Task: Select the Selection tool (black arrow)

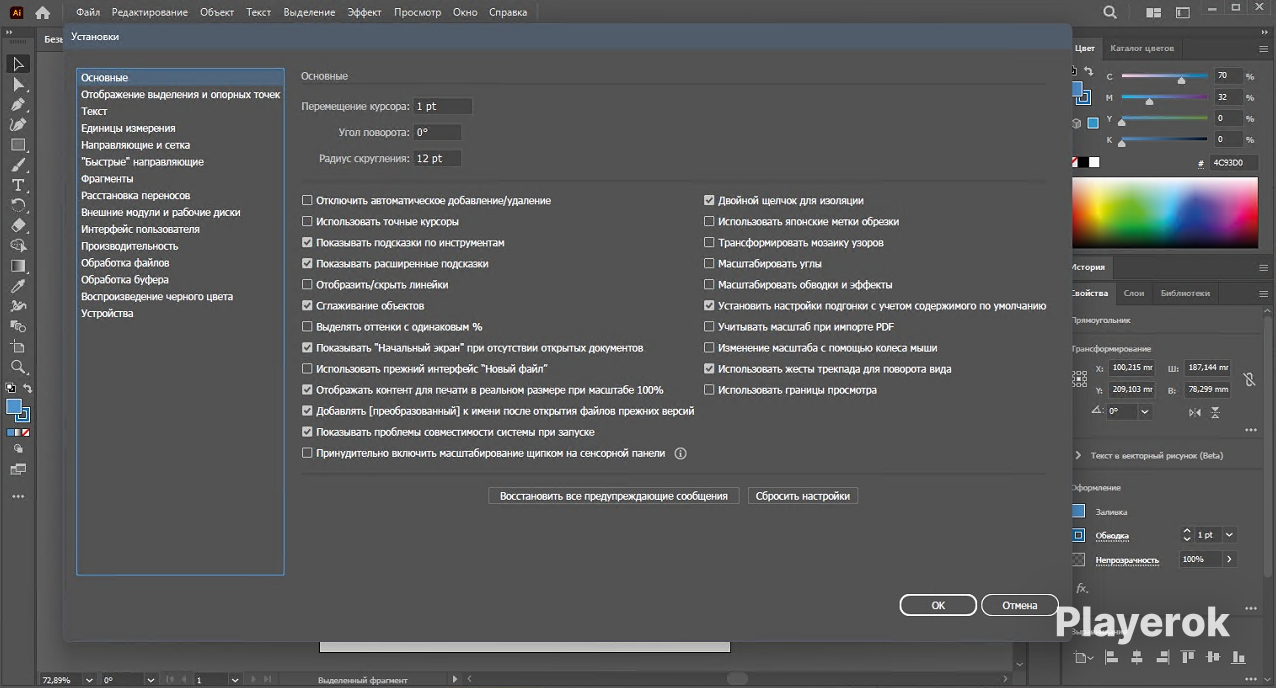Action: click(18, 64)
